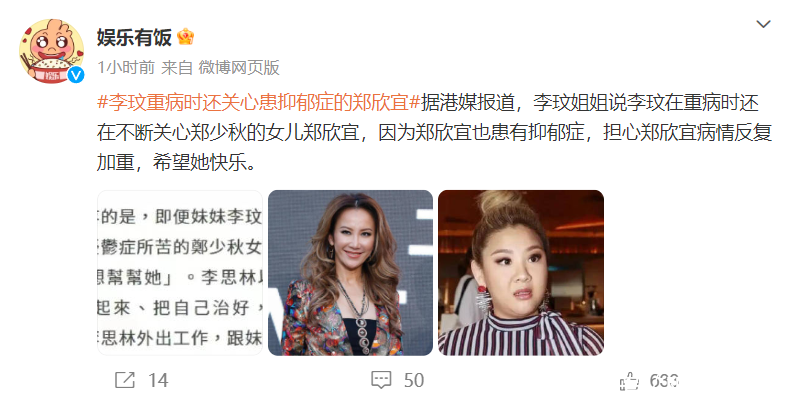791x403 pixels.
Task: Open the photo of woman in striped top
Action: (521, 273)
